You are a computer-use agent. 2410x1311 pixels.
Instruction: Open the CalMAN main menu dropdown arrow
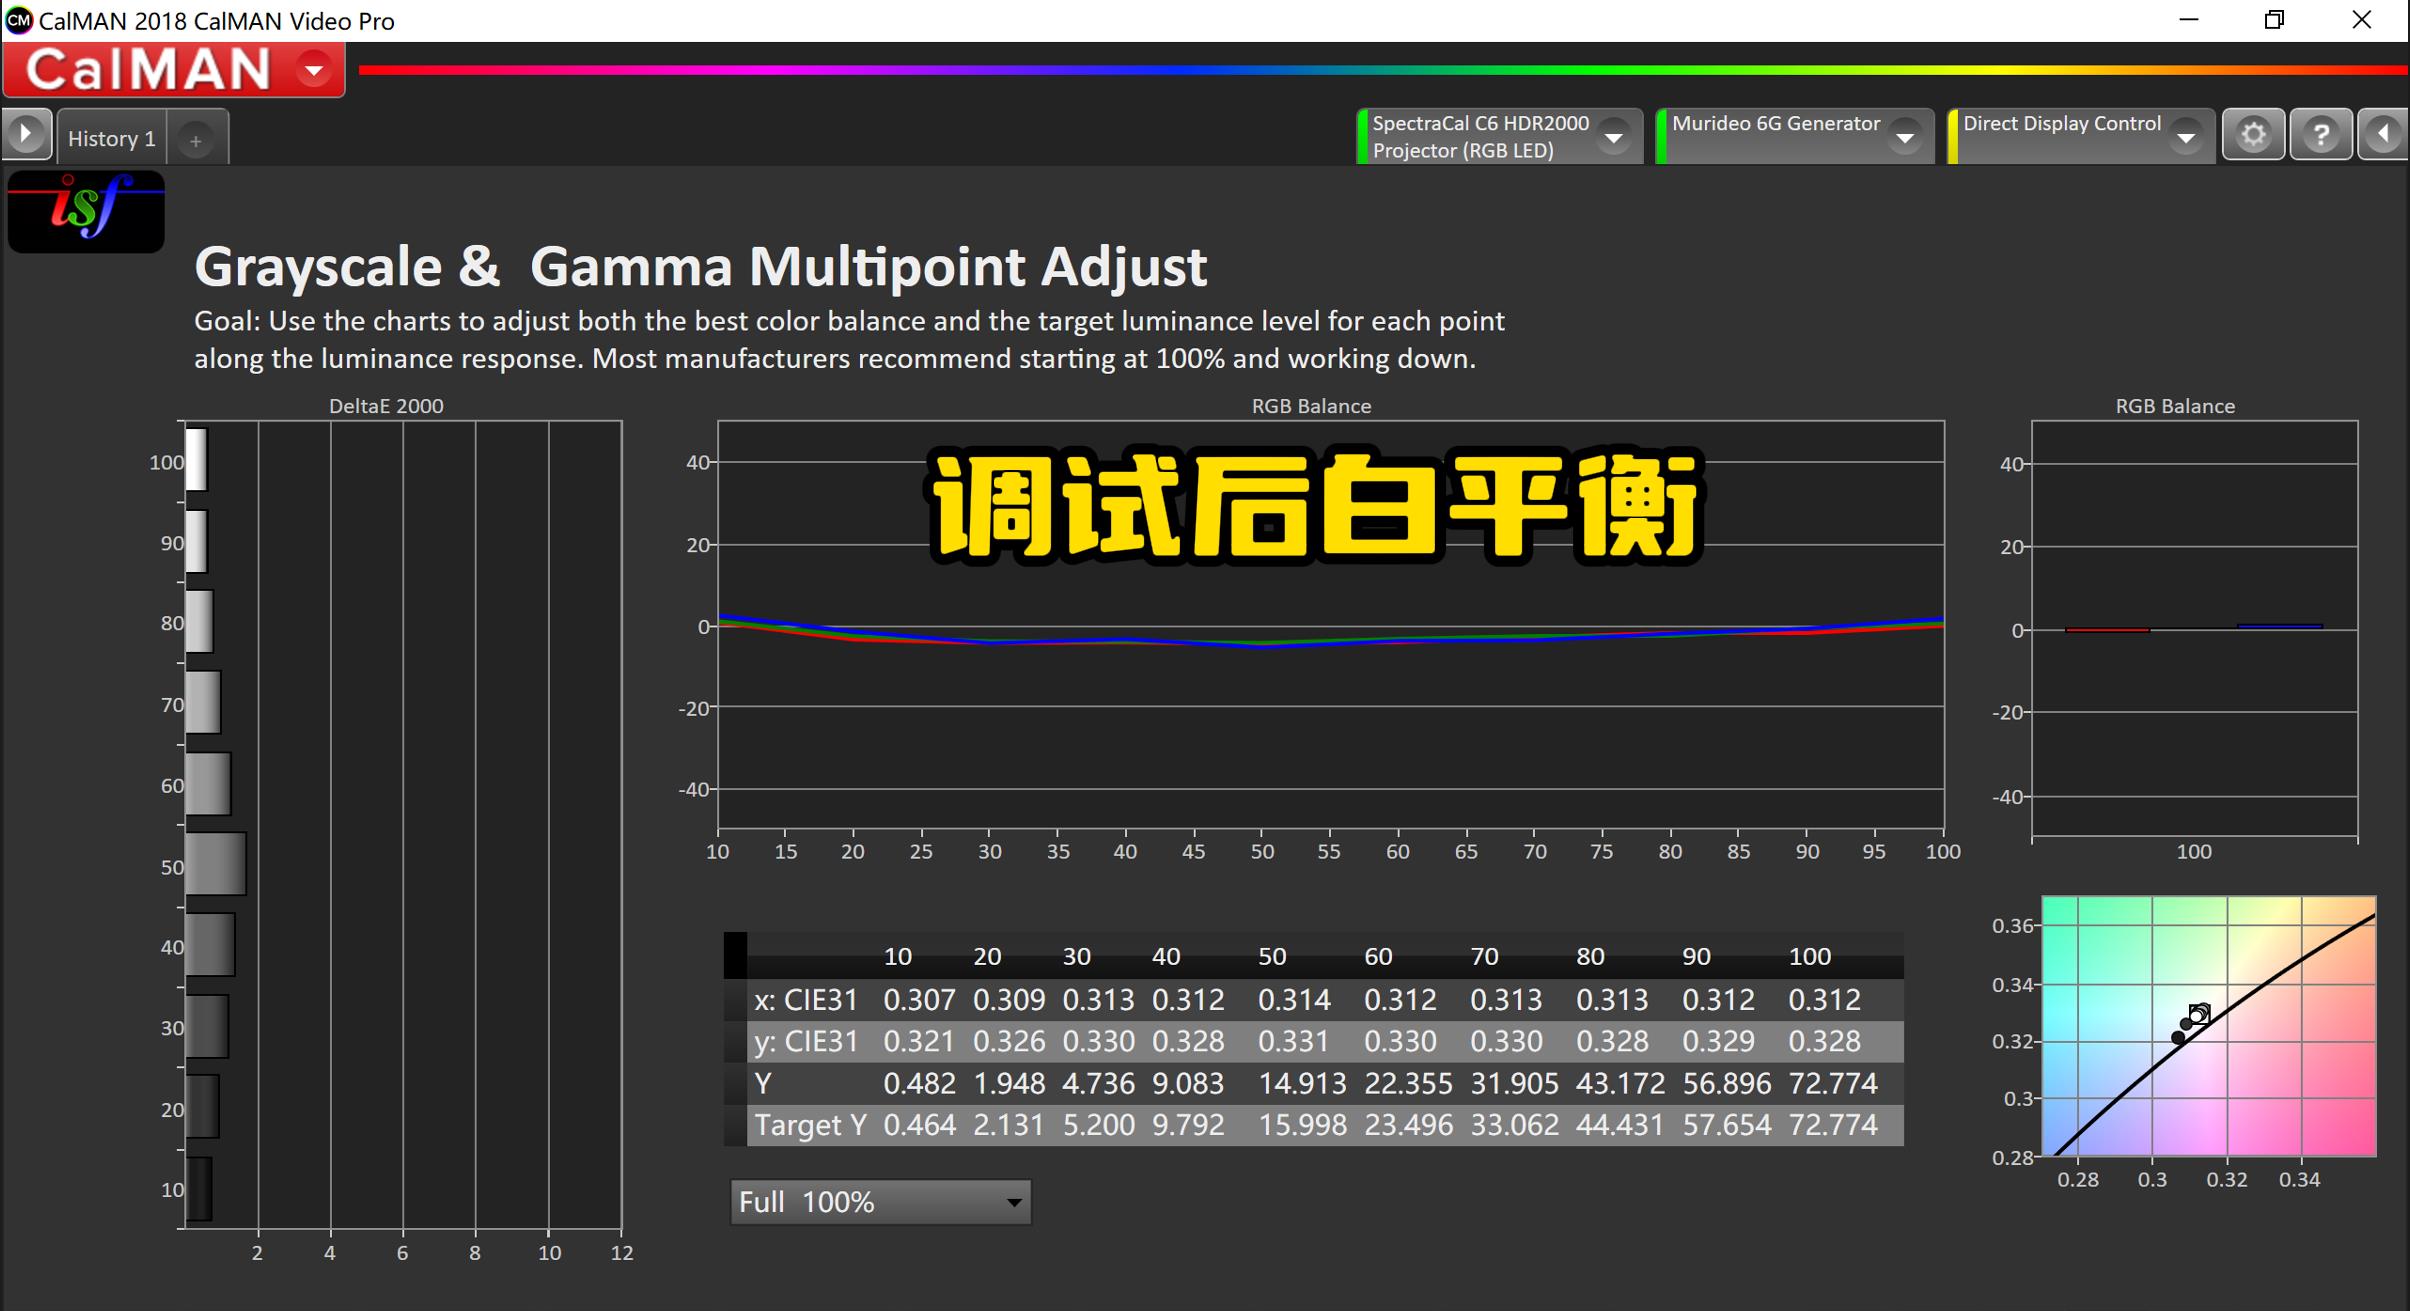coord(314,70)
